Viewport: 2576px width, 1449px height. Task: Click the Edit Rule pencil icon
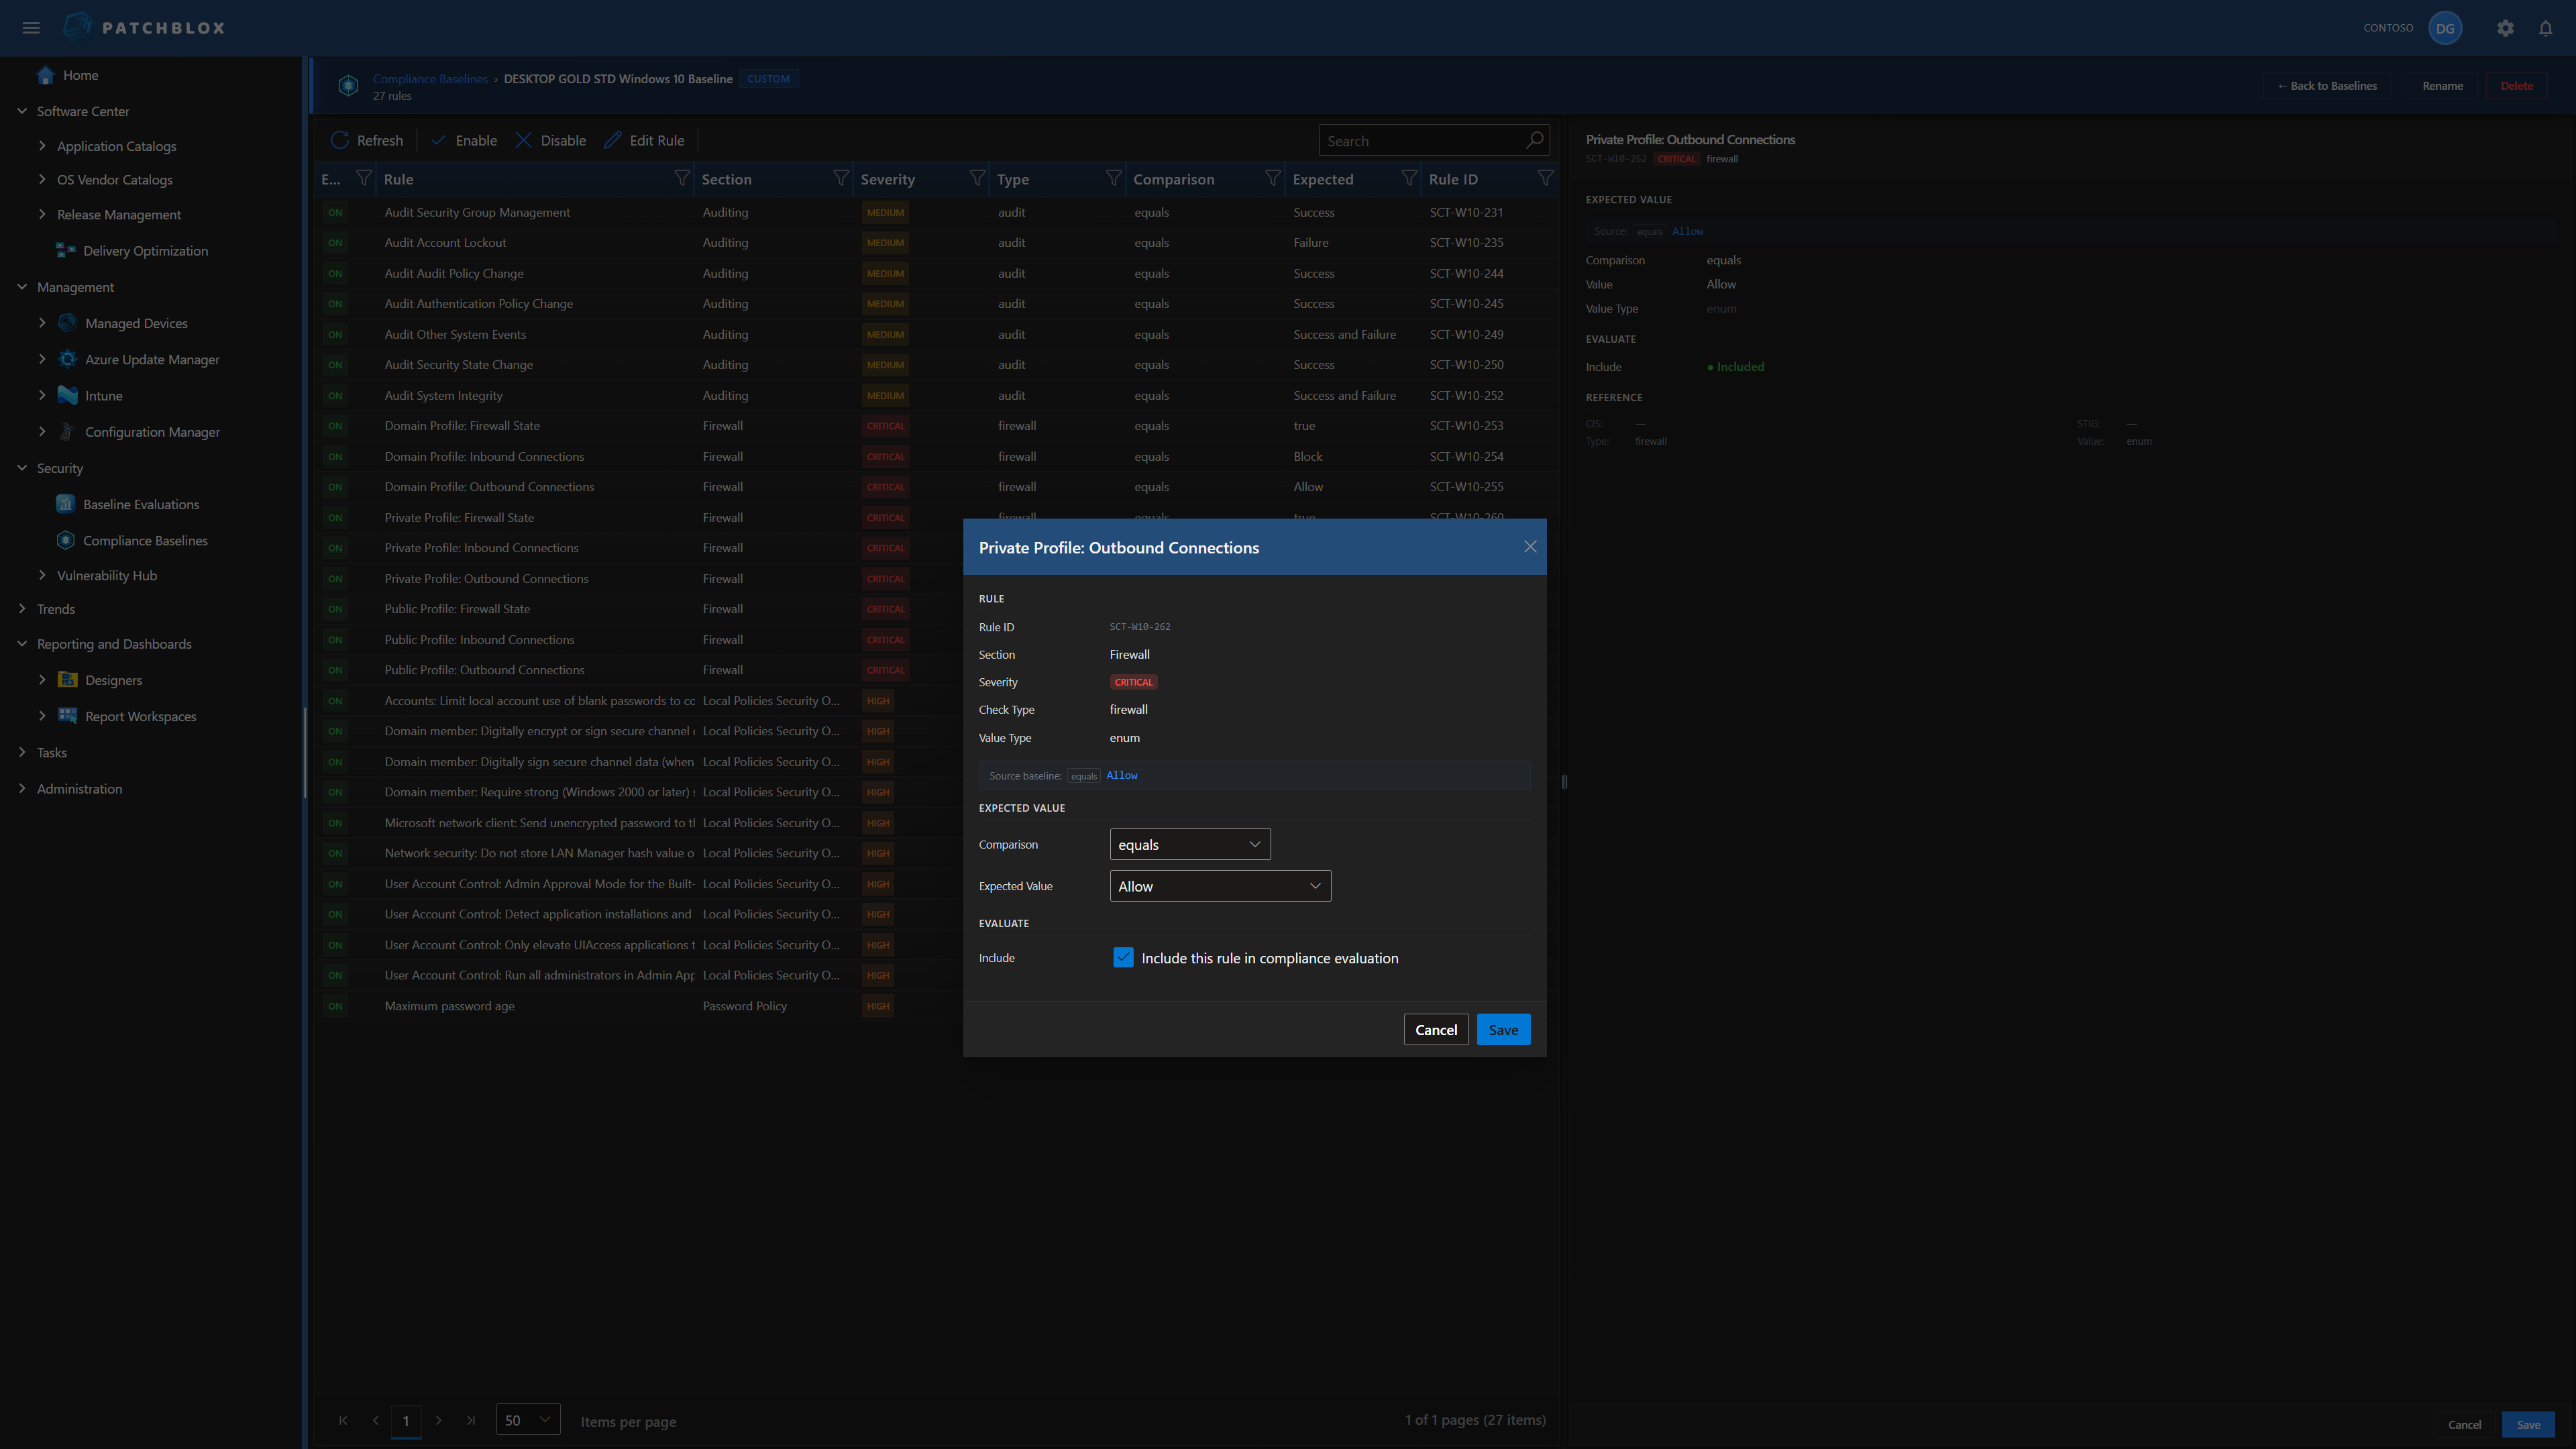[612, 140]
